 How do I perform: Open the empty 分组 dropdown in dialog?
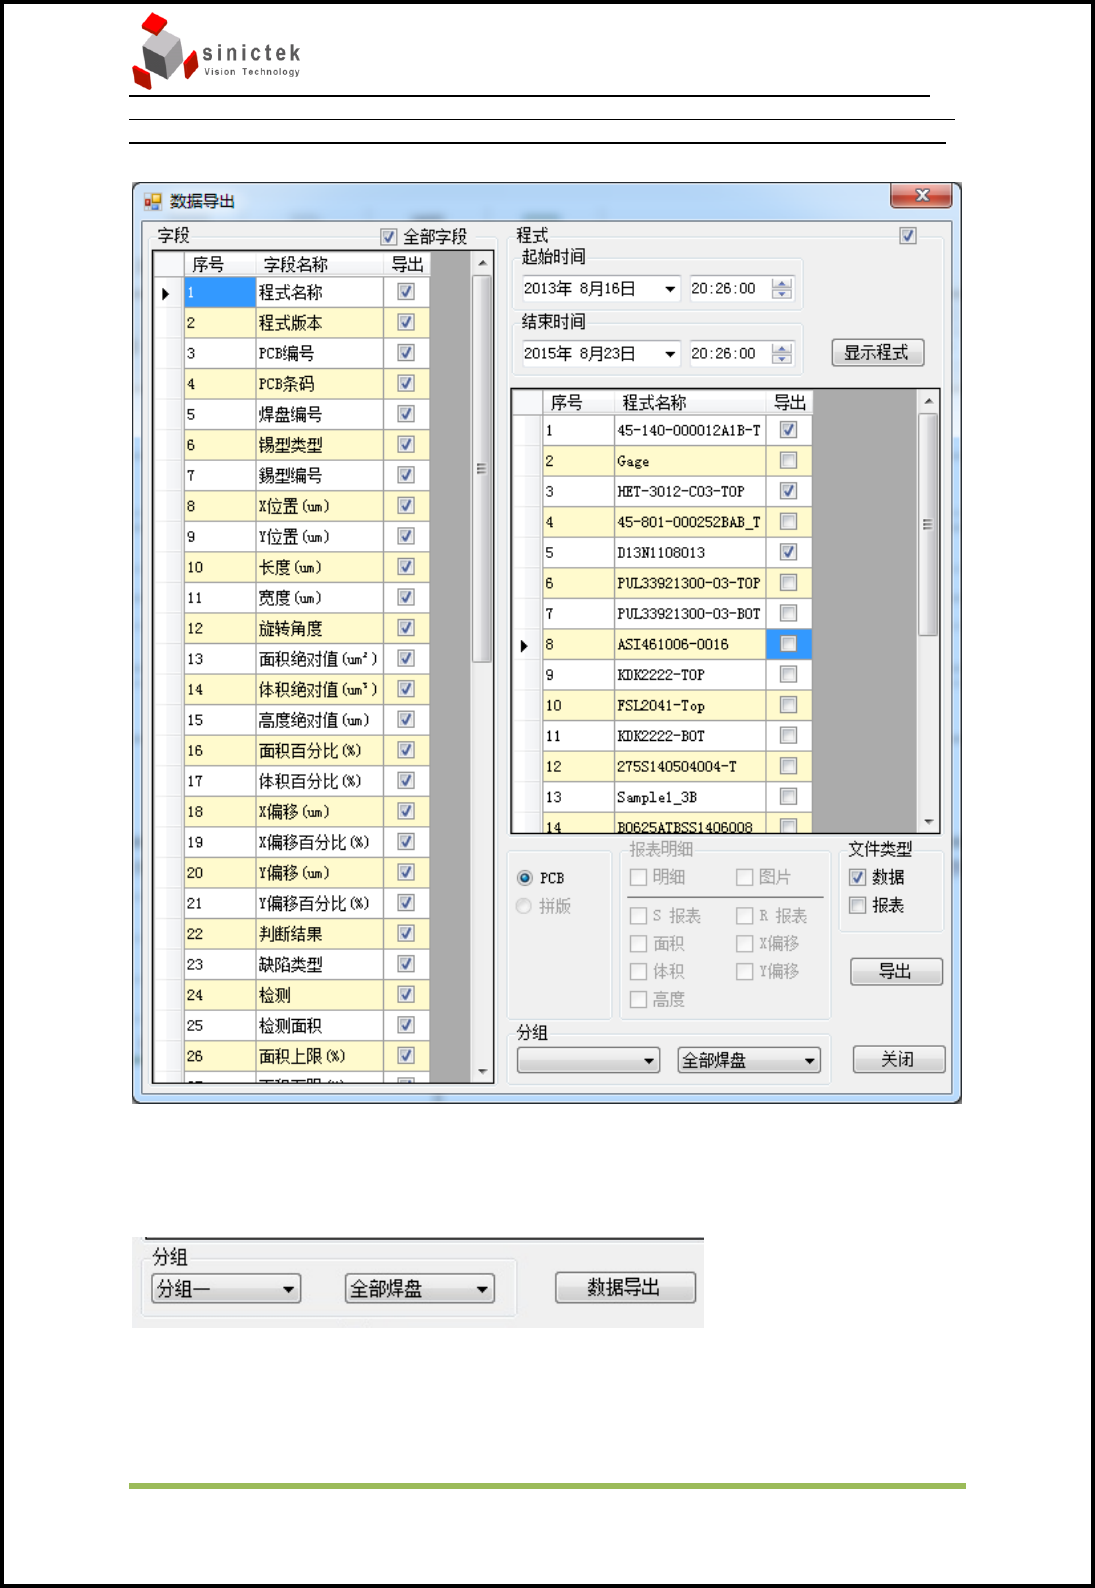[588, 1060]
